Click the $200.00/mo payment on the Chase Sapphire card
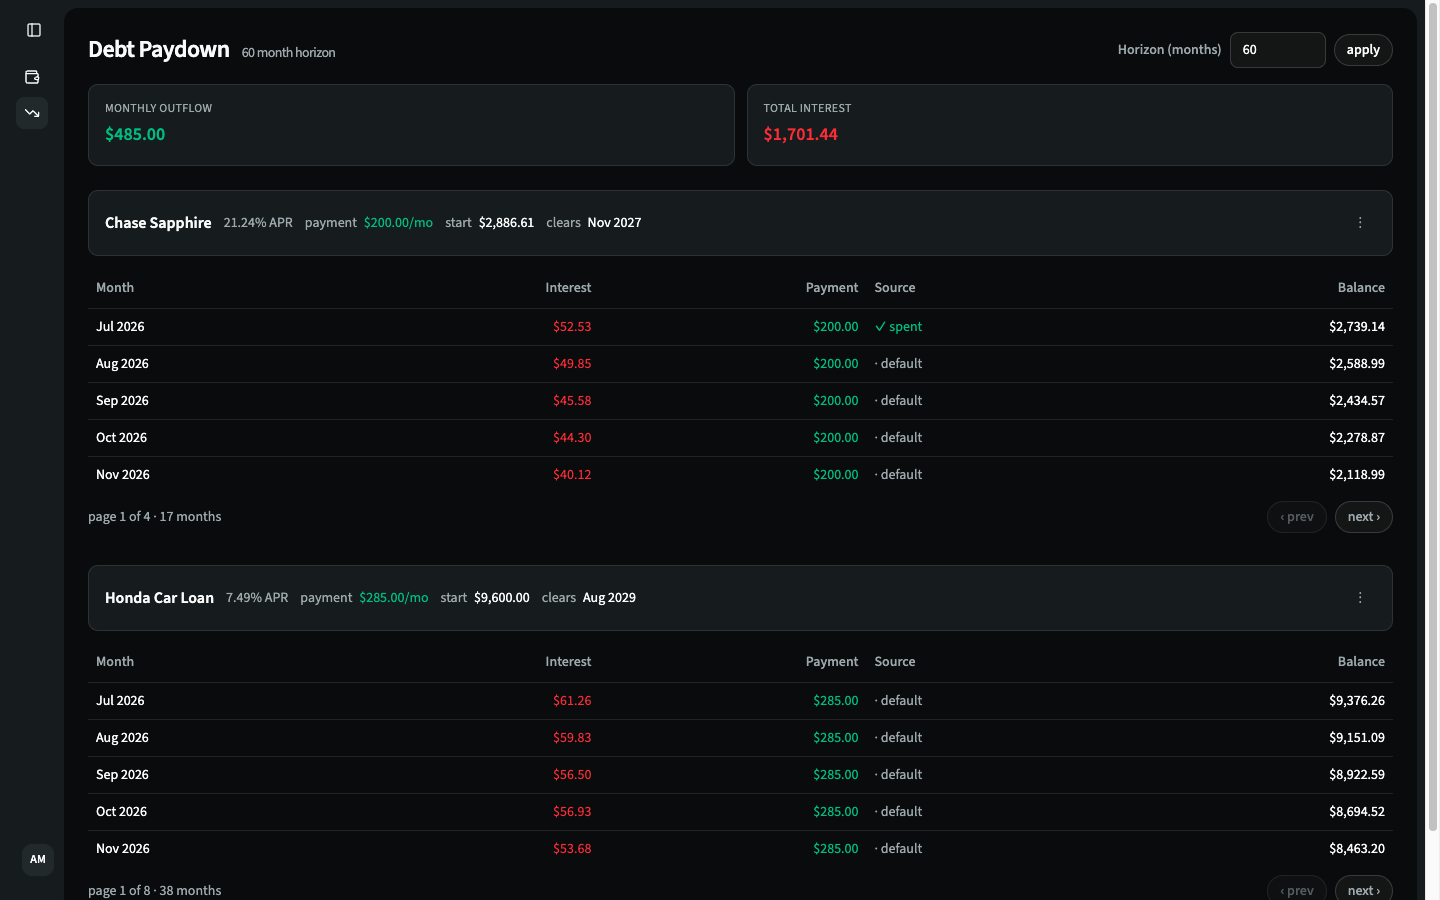 [x=398, y=223]
